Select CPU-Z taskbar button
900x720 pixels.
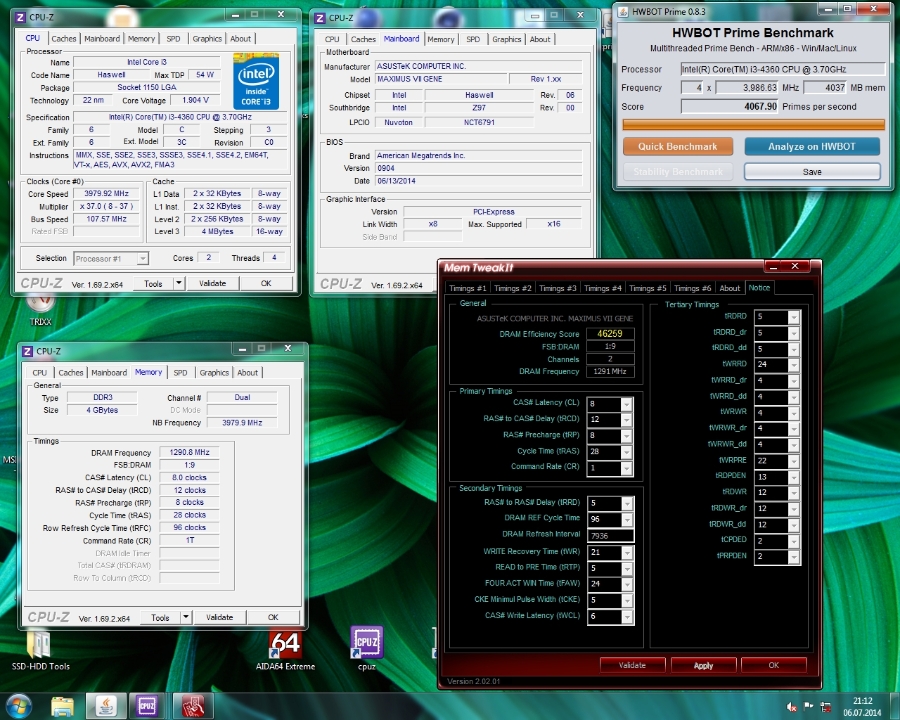coord(148,706)
